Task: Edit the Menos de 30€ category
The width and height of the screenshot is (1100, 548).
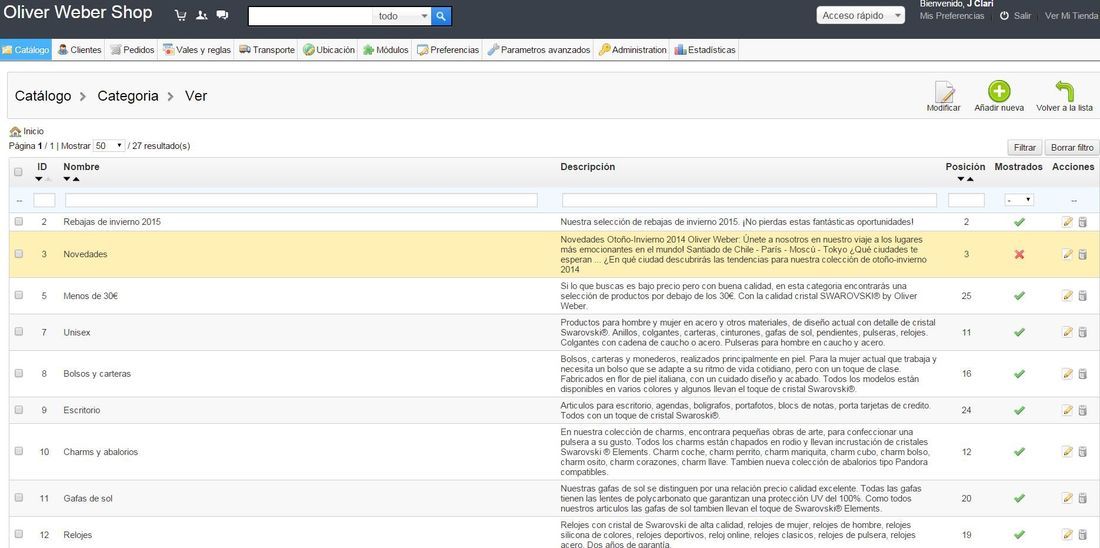Action: pyautogui.click(x=1068, y=296)
